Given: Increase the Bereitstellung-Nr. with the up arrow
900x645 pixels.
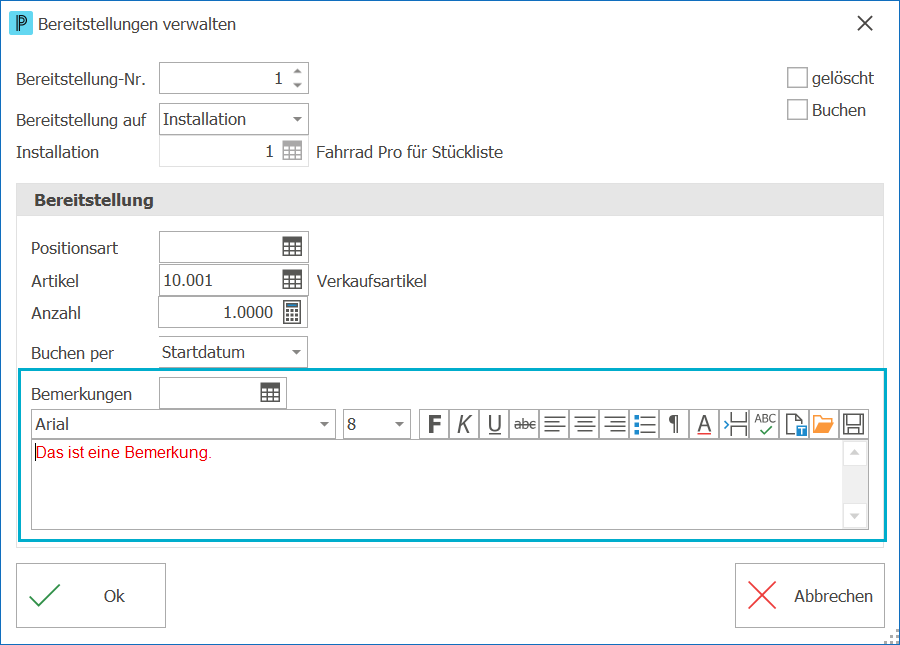Looking at the screenshot, I should click(297, 71).
